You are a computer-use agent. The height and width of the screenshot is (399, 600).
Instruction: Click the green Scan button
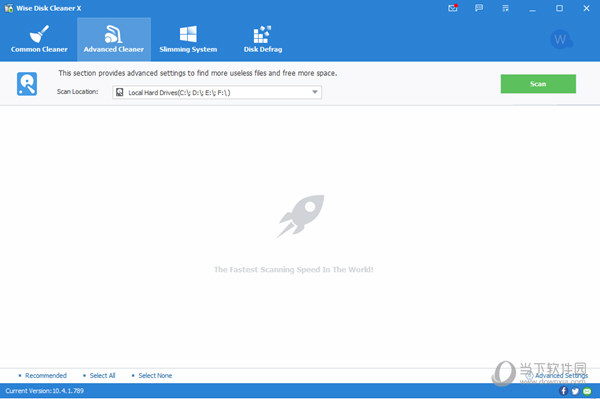pos(538,84)
